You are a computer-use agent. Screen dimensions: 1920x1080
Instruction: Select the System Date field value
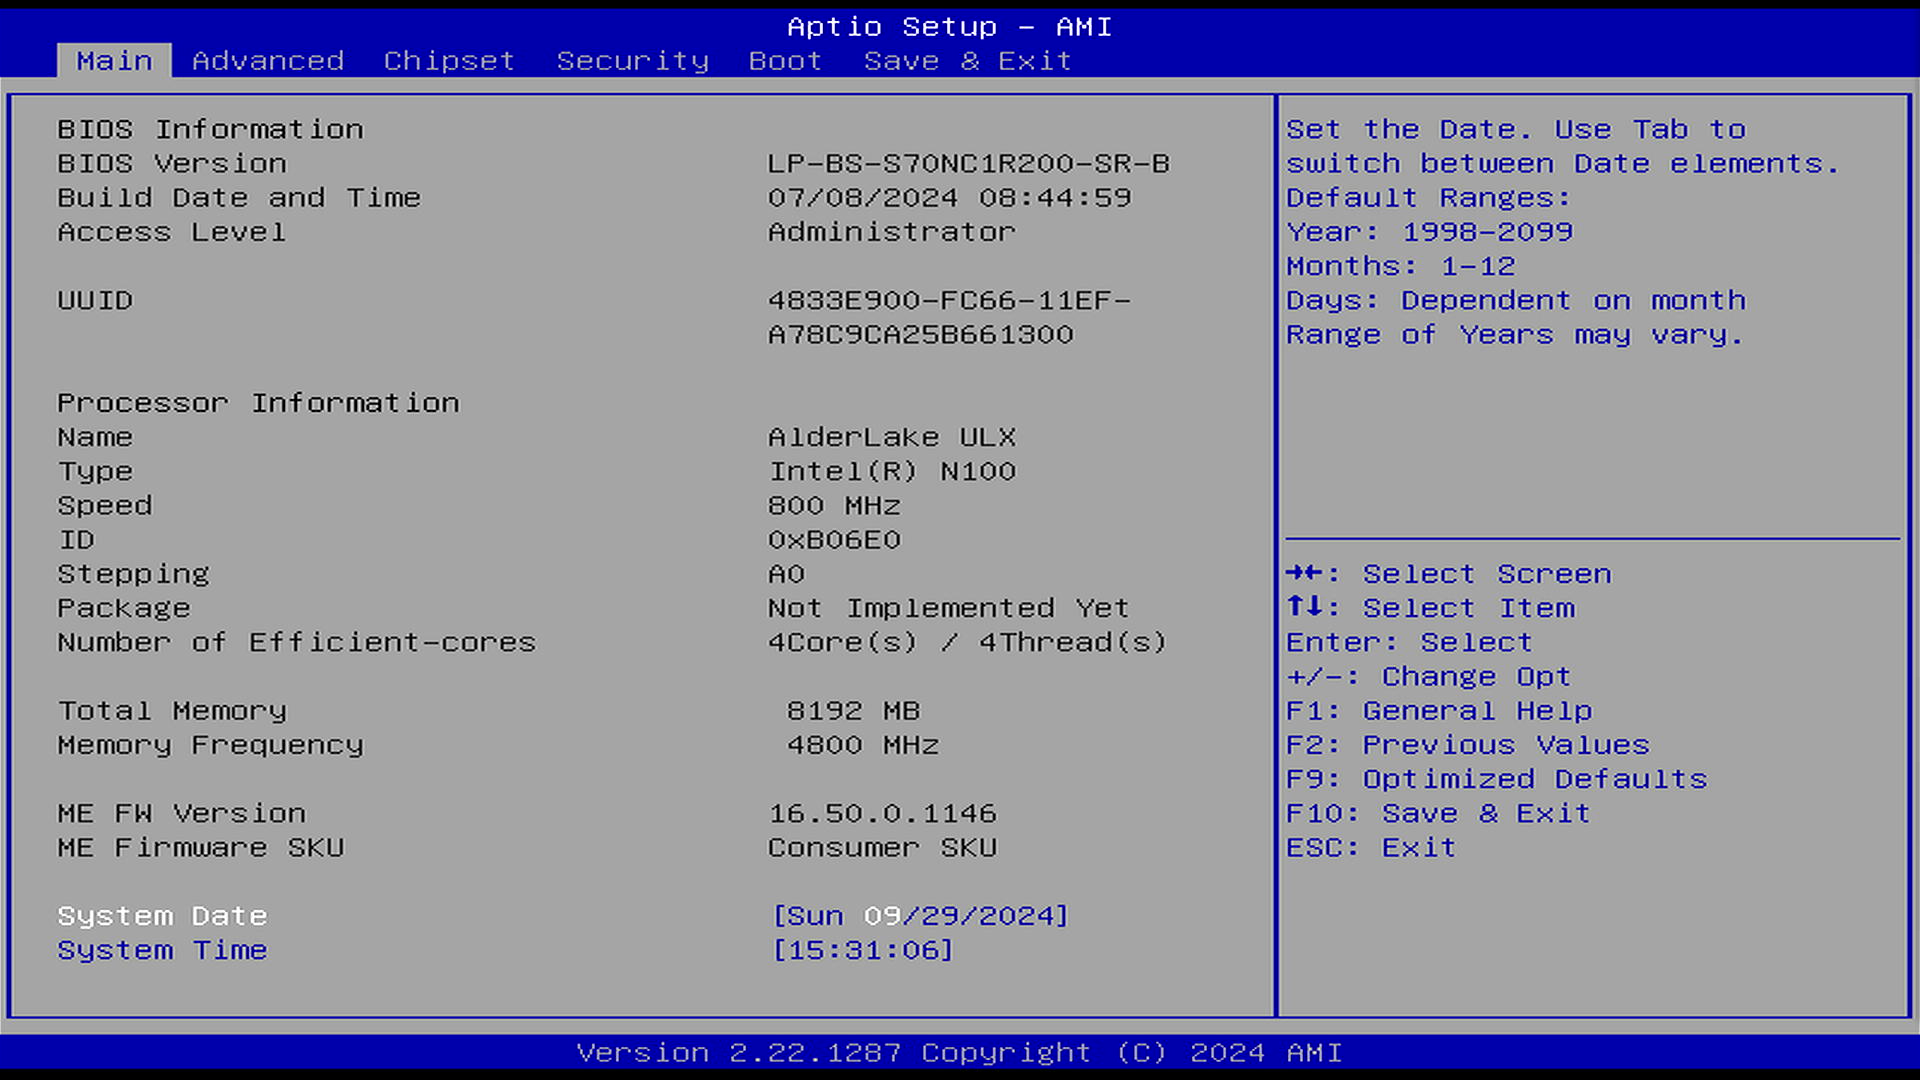(920, 916)
